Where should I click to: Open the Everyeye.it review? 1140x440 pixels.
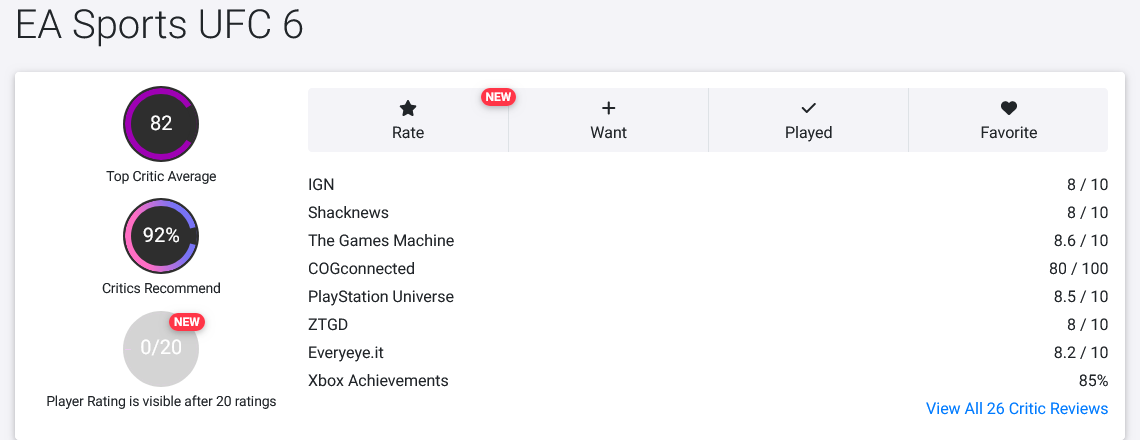click(345, 353)
